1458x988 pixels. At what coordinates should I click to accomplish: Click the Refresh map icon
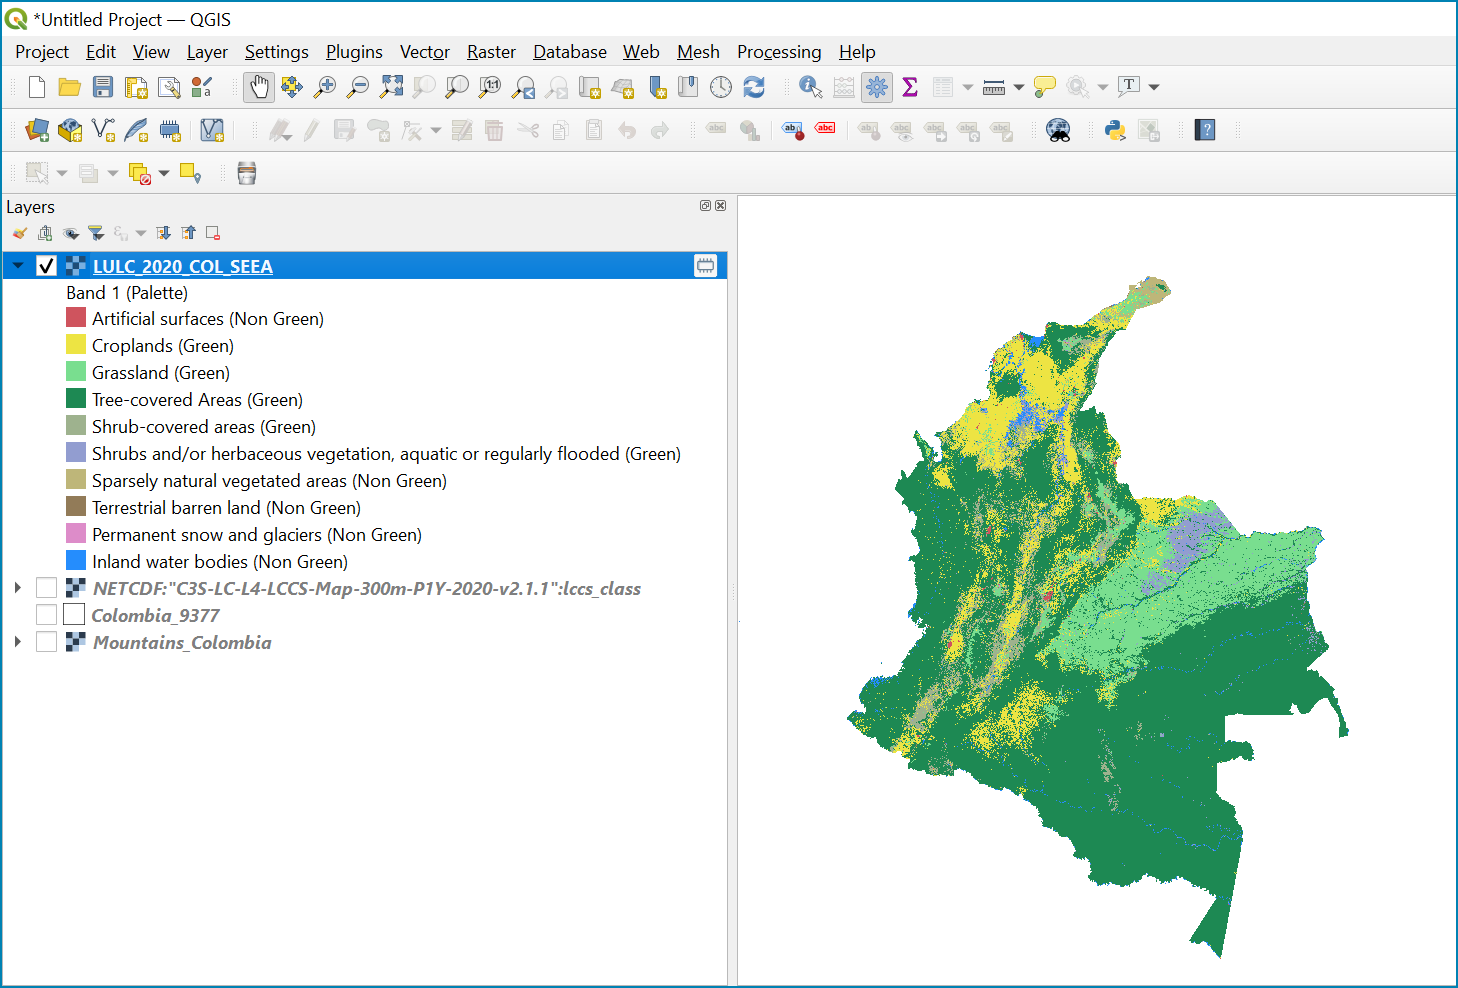point(754,87)
